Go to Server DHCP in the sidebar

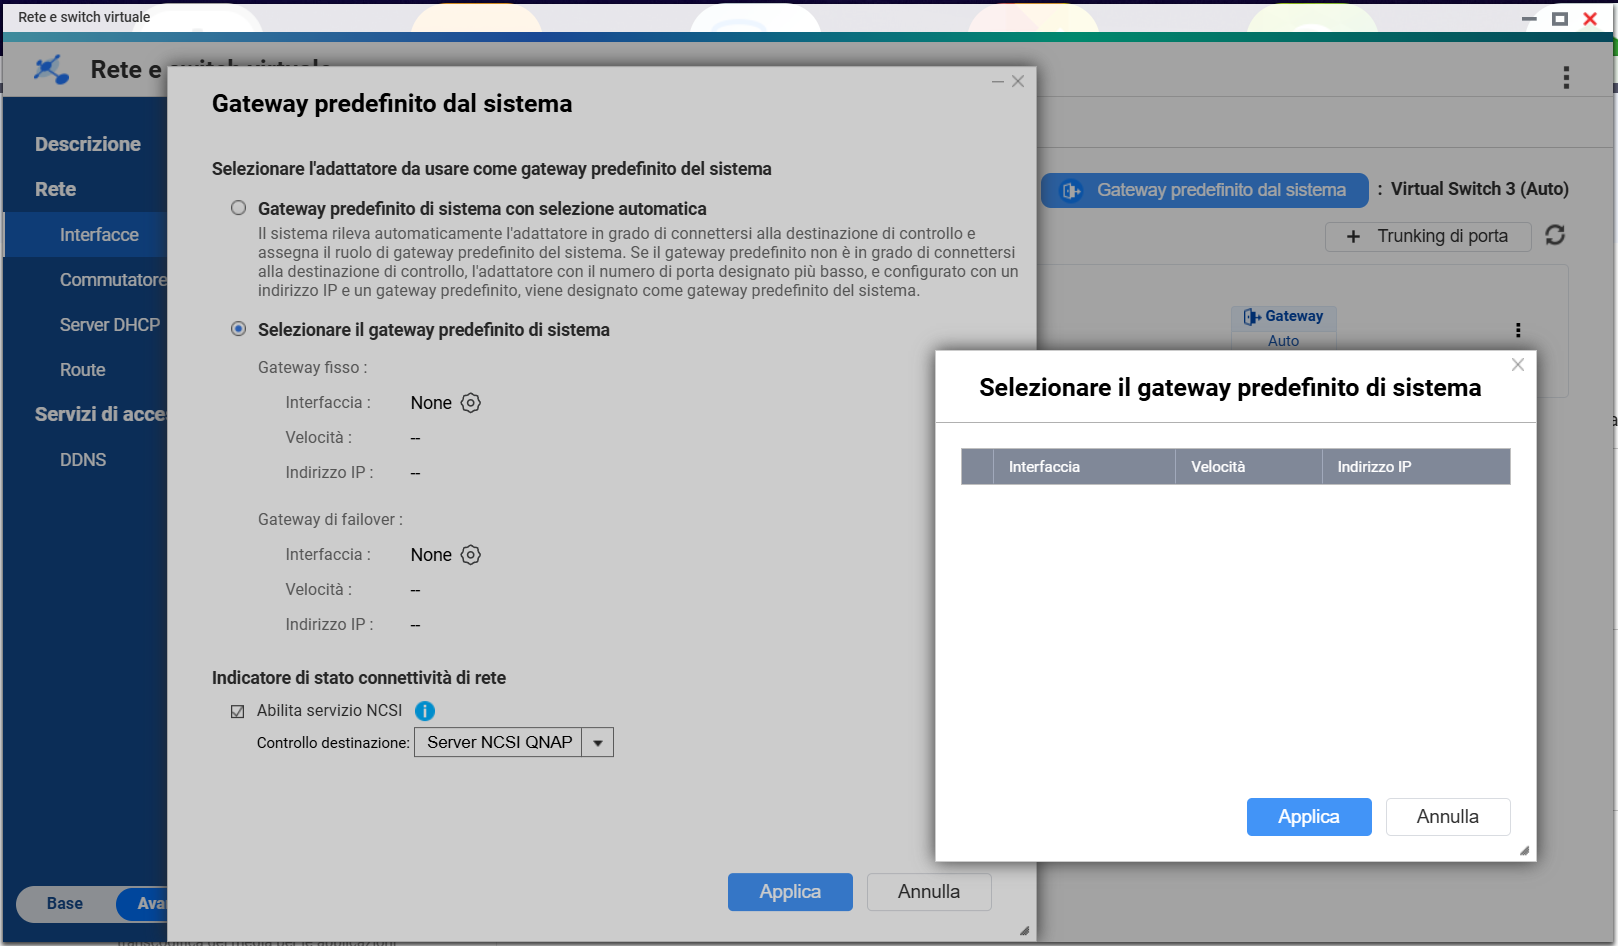pos(109,325)
